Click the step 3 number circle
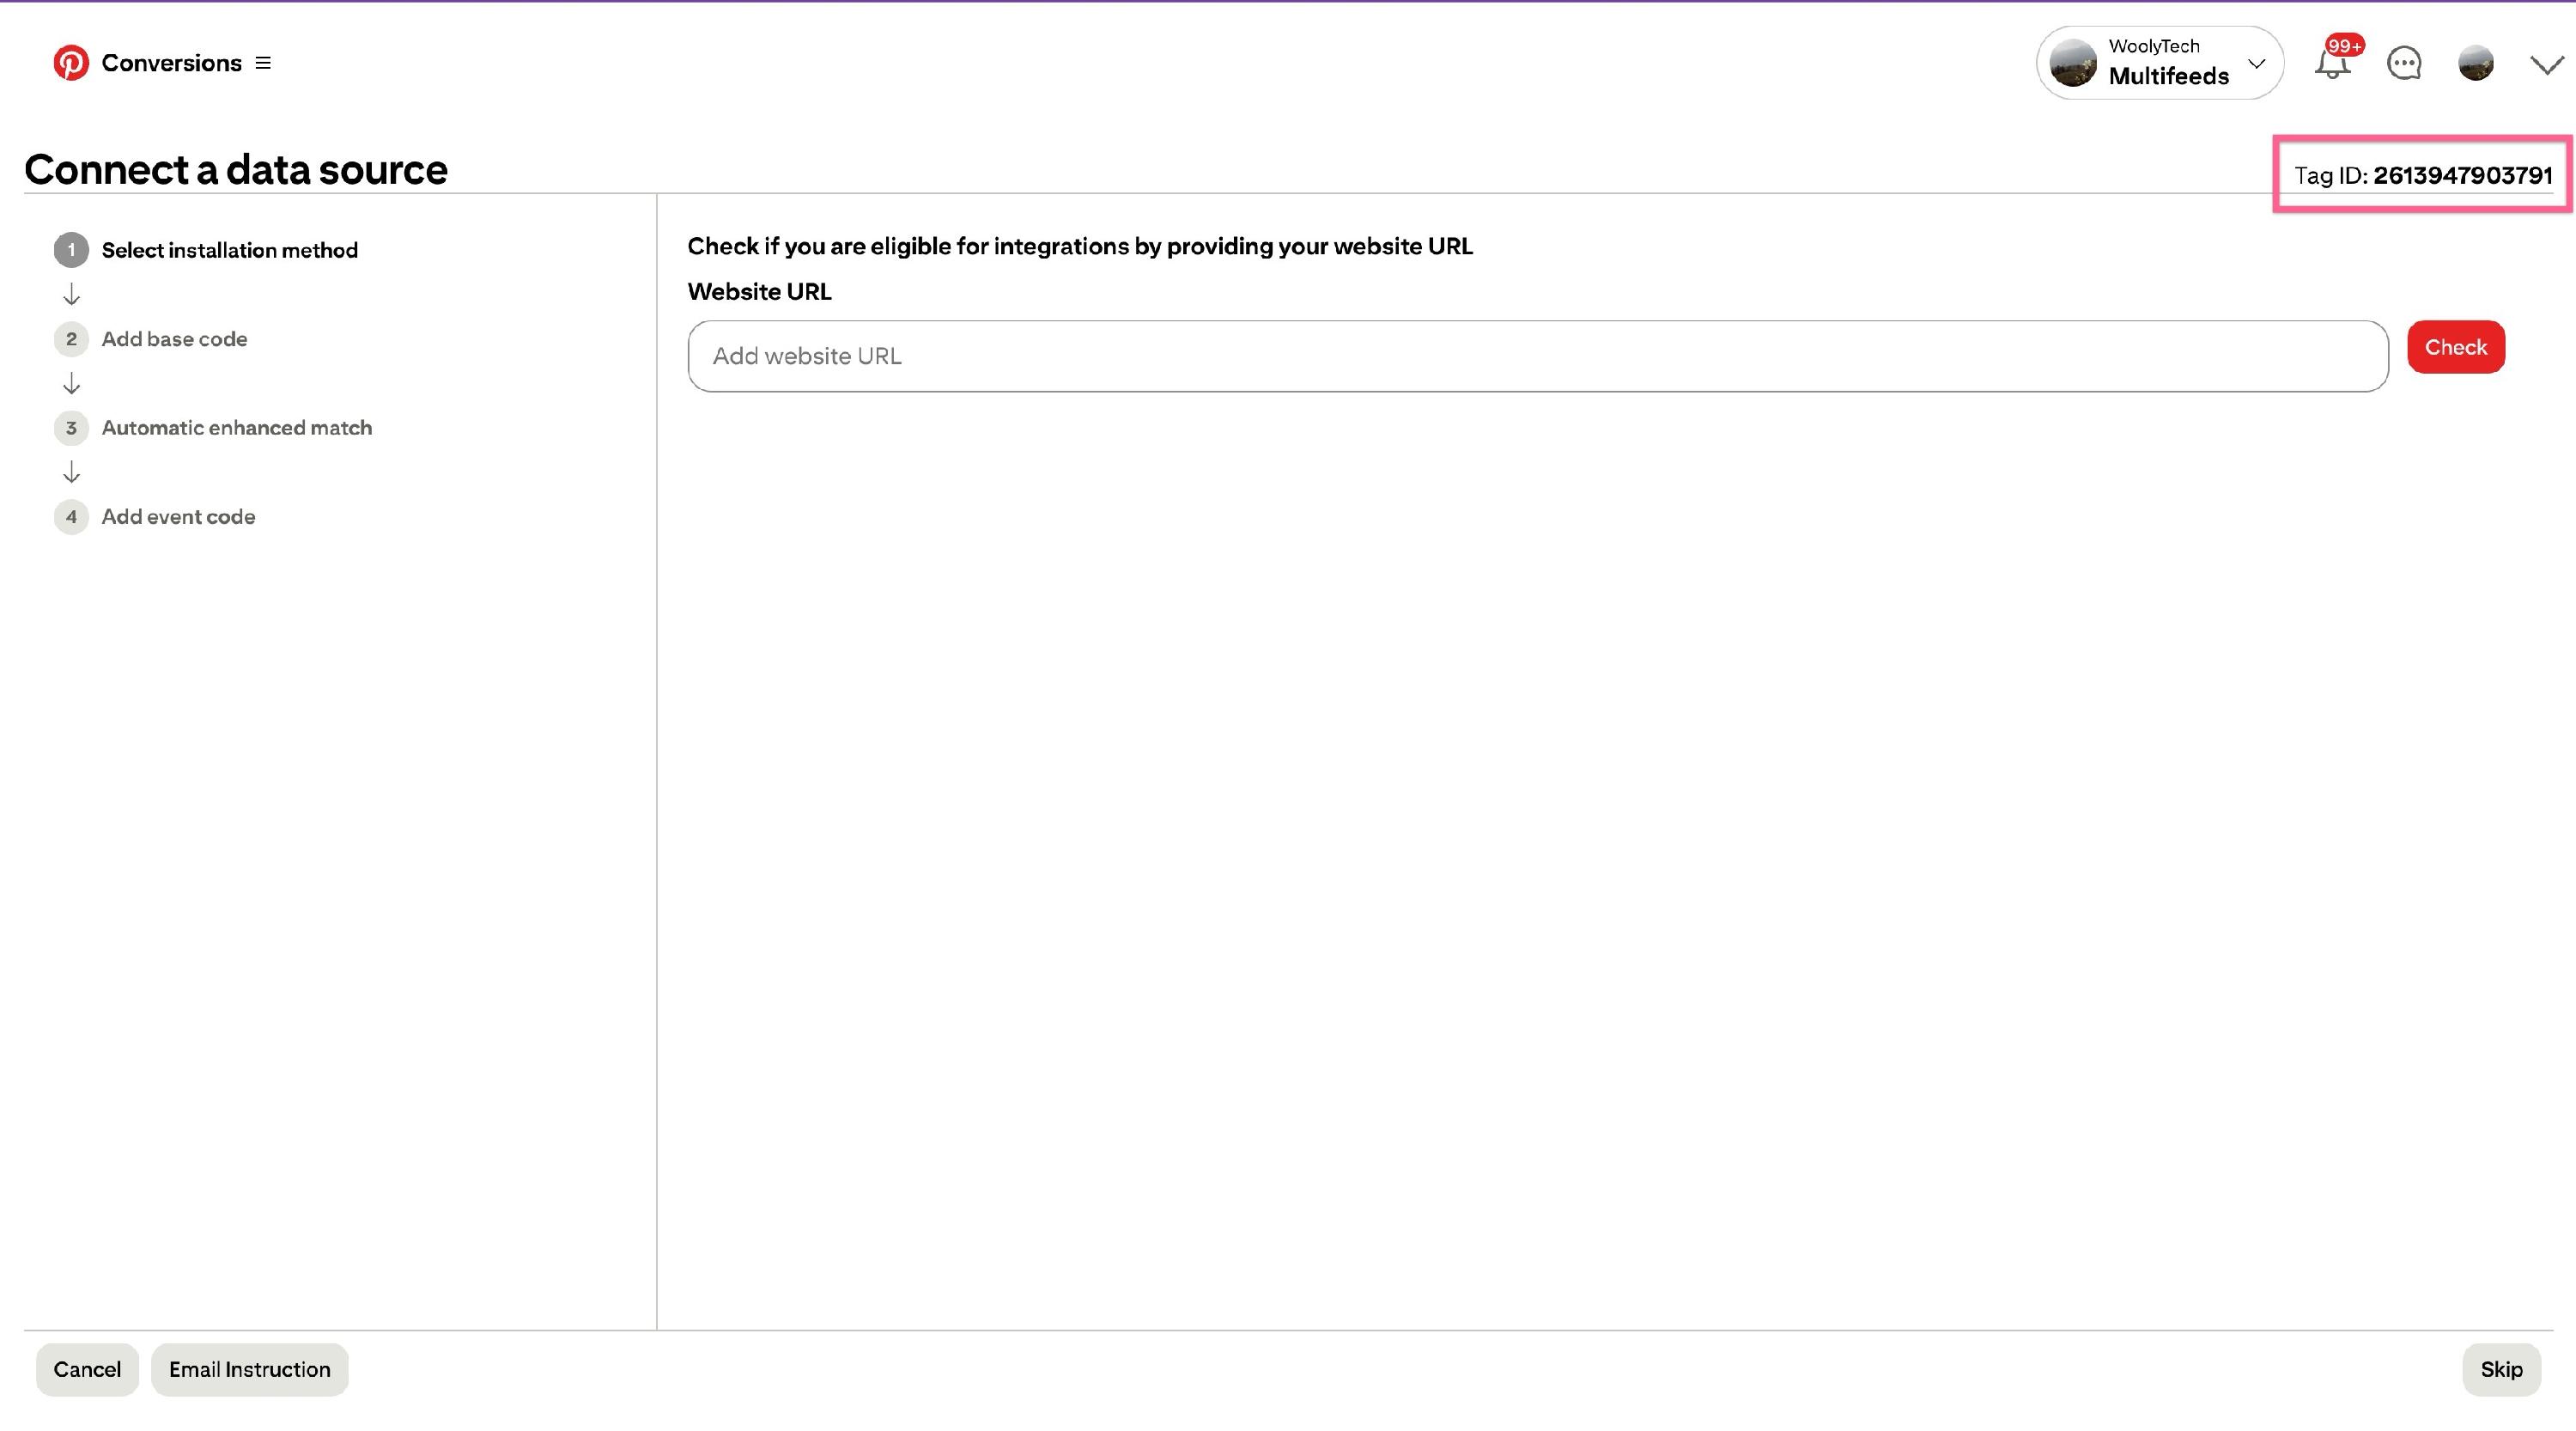The width and height of the screenshot is (2576, 1431). (x=71, y=428)
